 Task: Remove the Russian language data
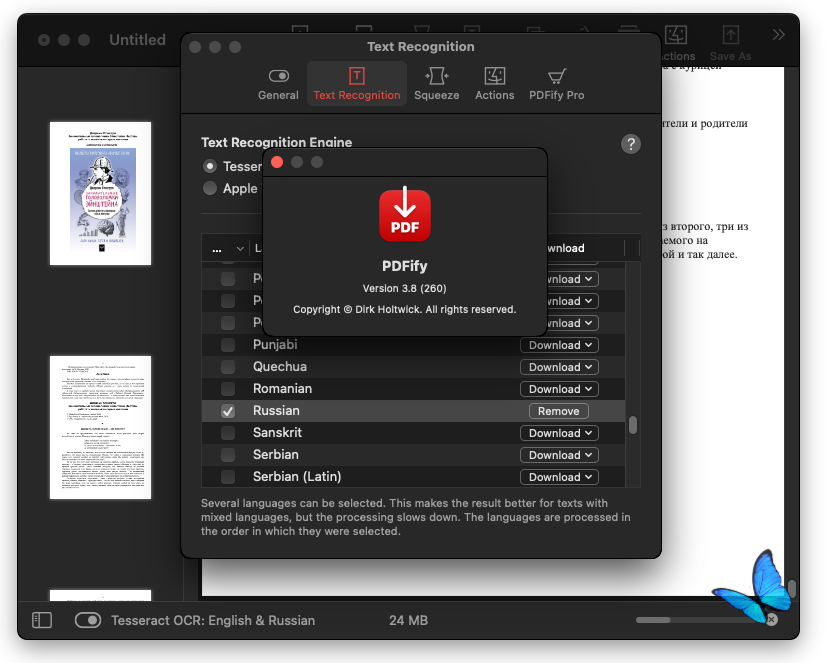pos(558,411)
